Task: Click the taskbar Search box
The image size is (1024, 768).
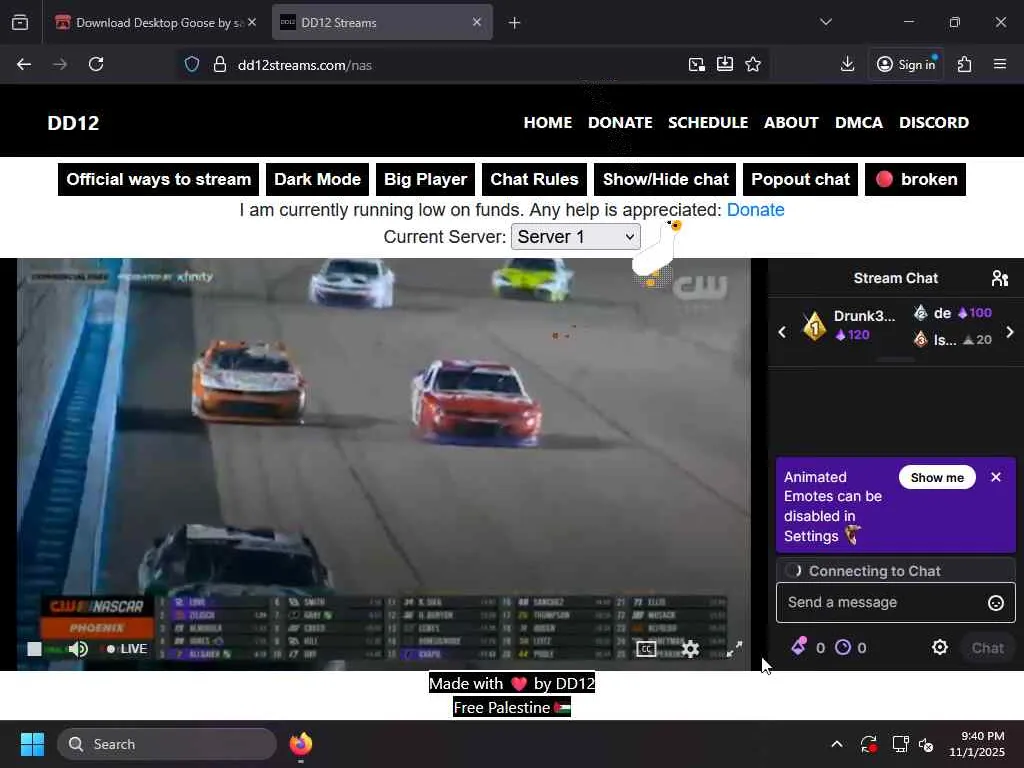Action: point(167,744)
